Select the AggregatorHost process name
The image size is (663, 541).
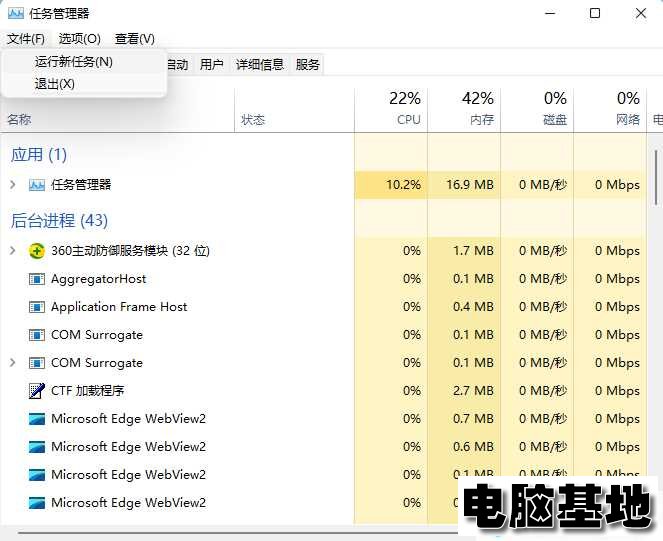click(x=99, y=279)
